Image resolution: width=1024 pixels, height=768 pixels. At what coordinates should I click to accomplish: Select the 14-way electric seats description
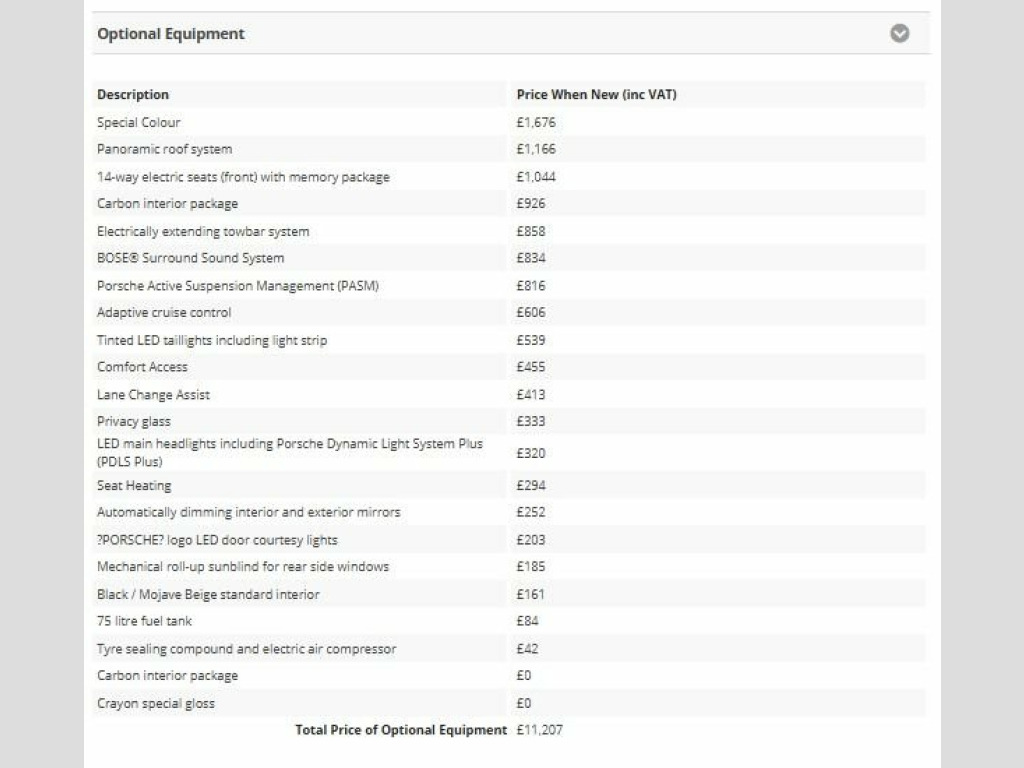243,177
